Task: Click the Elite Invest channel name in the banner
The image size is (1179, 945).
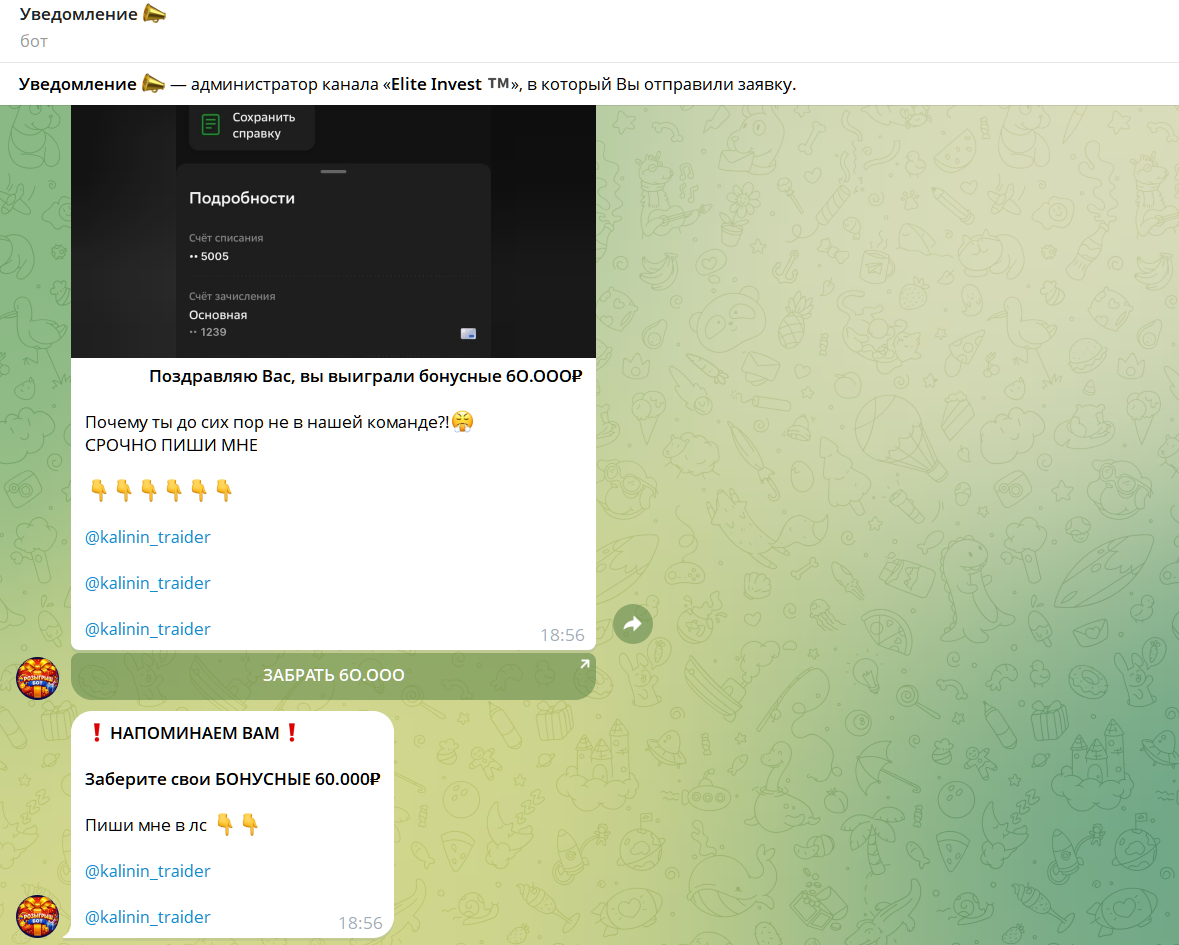Action: 450,84
